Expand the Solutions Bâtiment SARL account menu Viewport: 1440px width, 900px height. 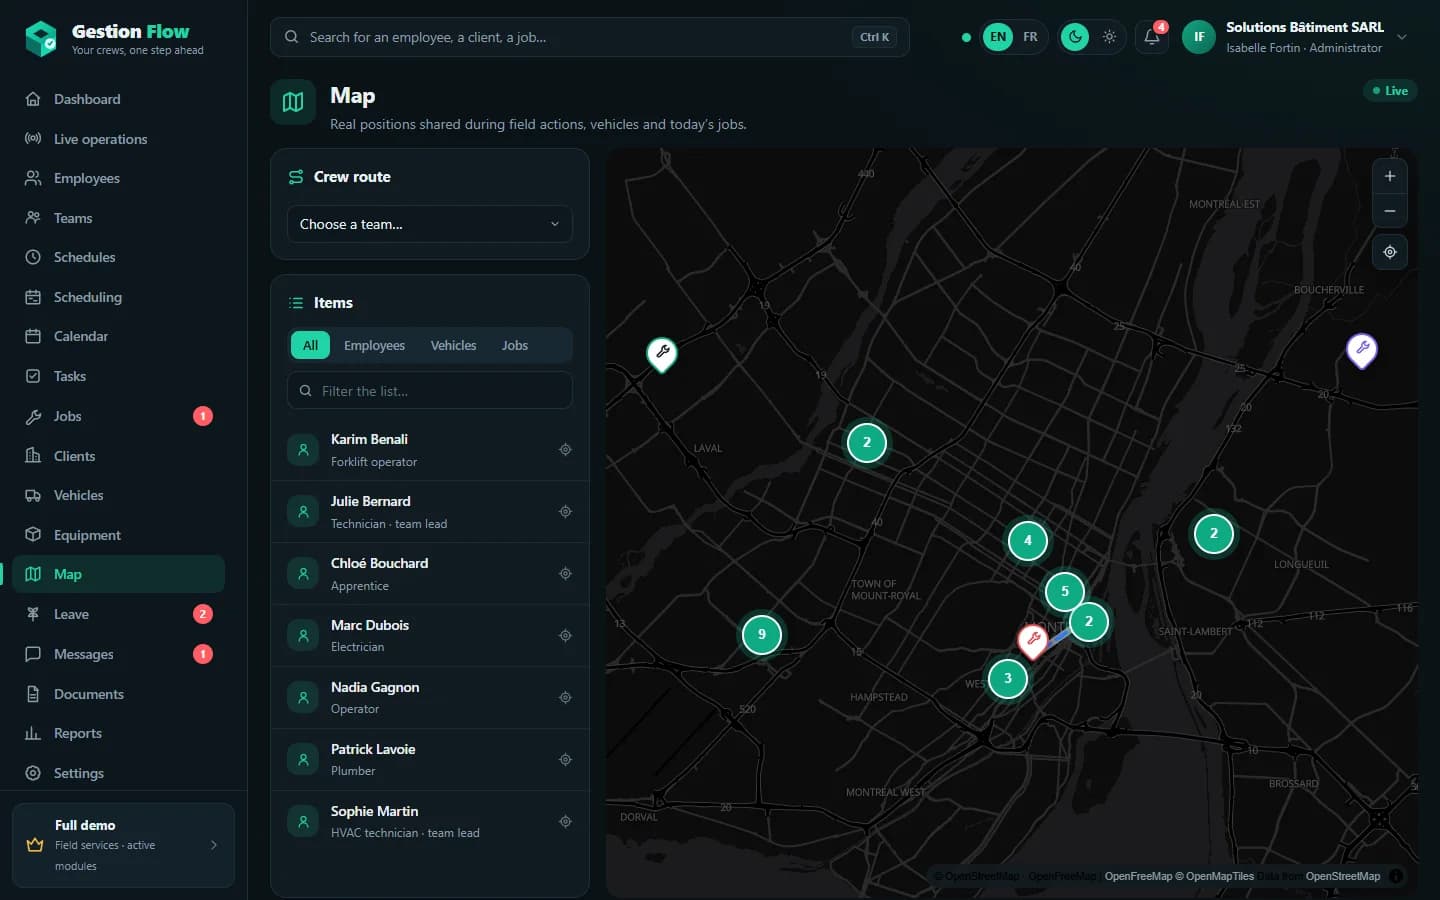point(1298,37)
